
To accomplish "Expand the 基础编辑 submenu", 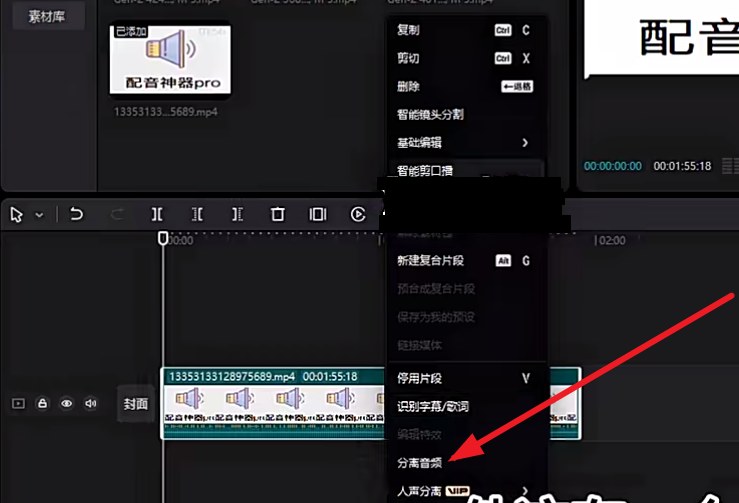I will [x=465, y=143].
